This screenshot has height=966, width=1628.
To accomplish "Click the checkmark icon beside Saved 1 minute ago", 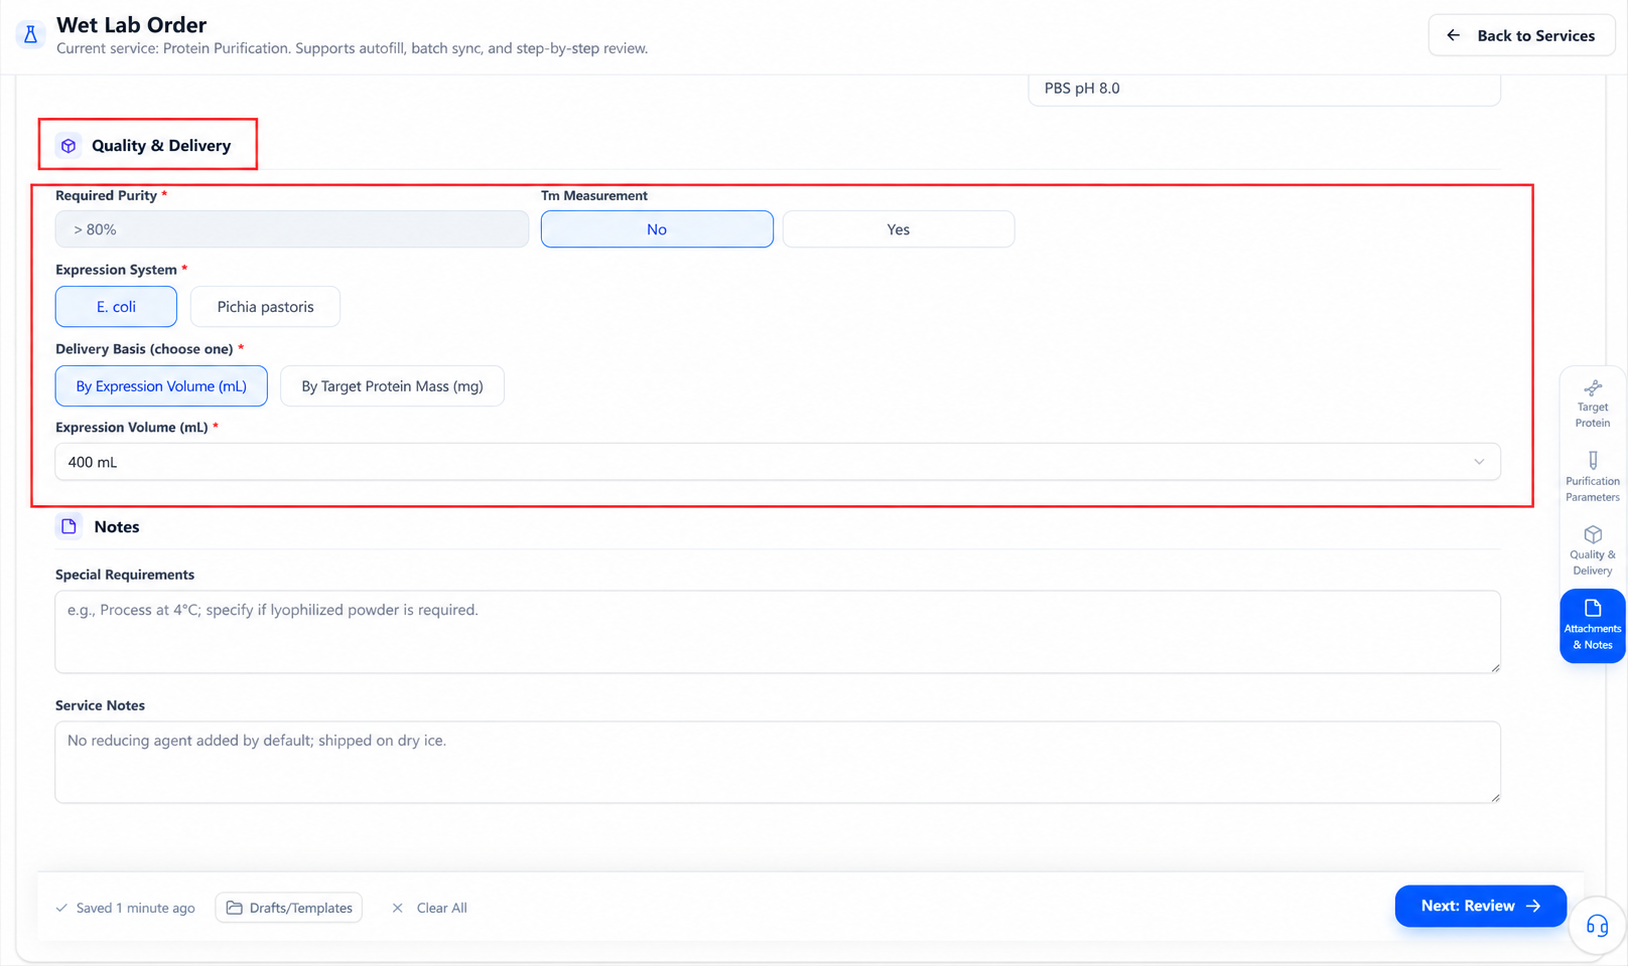I will point(62,908).
